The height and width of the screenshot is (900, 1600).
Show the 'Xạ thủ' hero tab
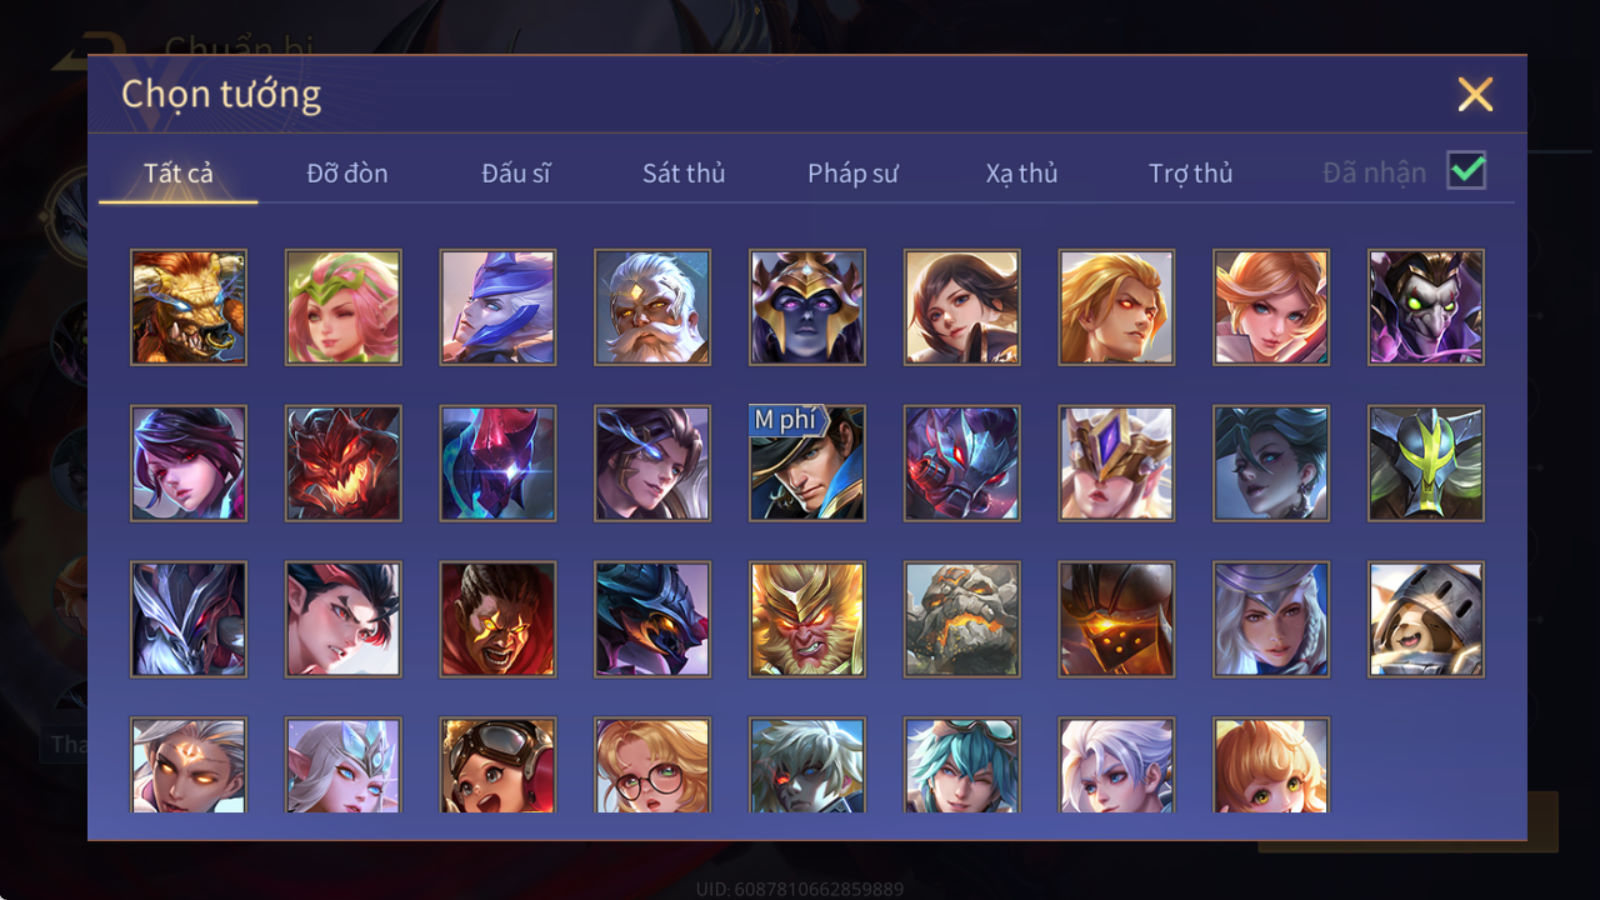pos(1021,173)
